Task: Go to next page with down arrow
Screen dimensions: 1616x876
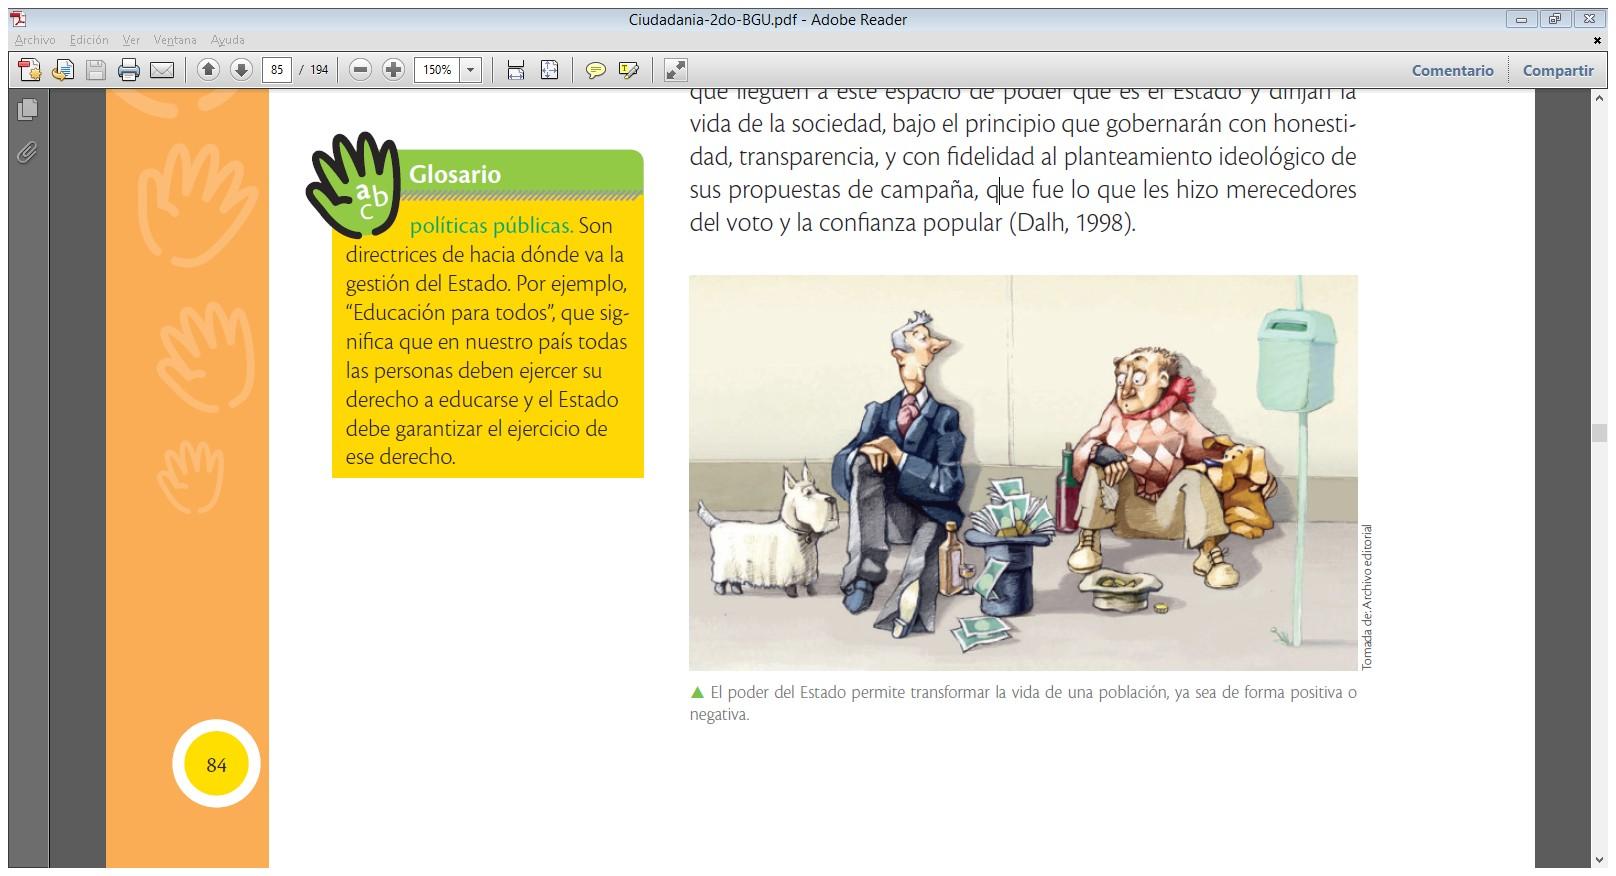Action: [x=241, y=70]
